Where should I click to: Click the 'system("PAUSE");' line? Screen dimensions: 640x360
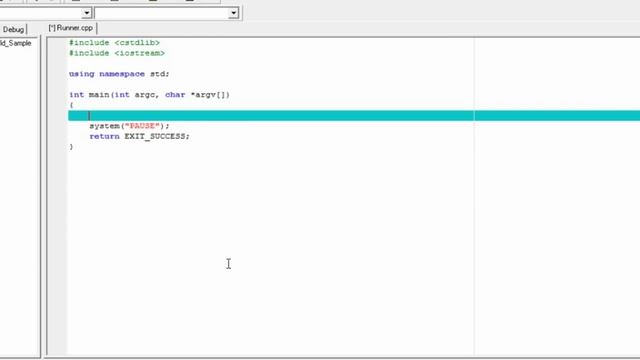[x=129, y=126]
